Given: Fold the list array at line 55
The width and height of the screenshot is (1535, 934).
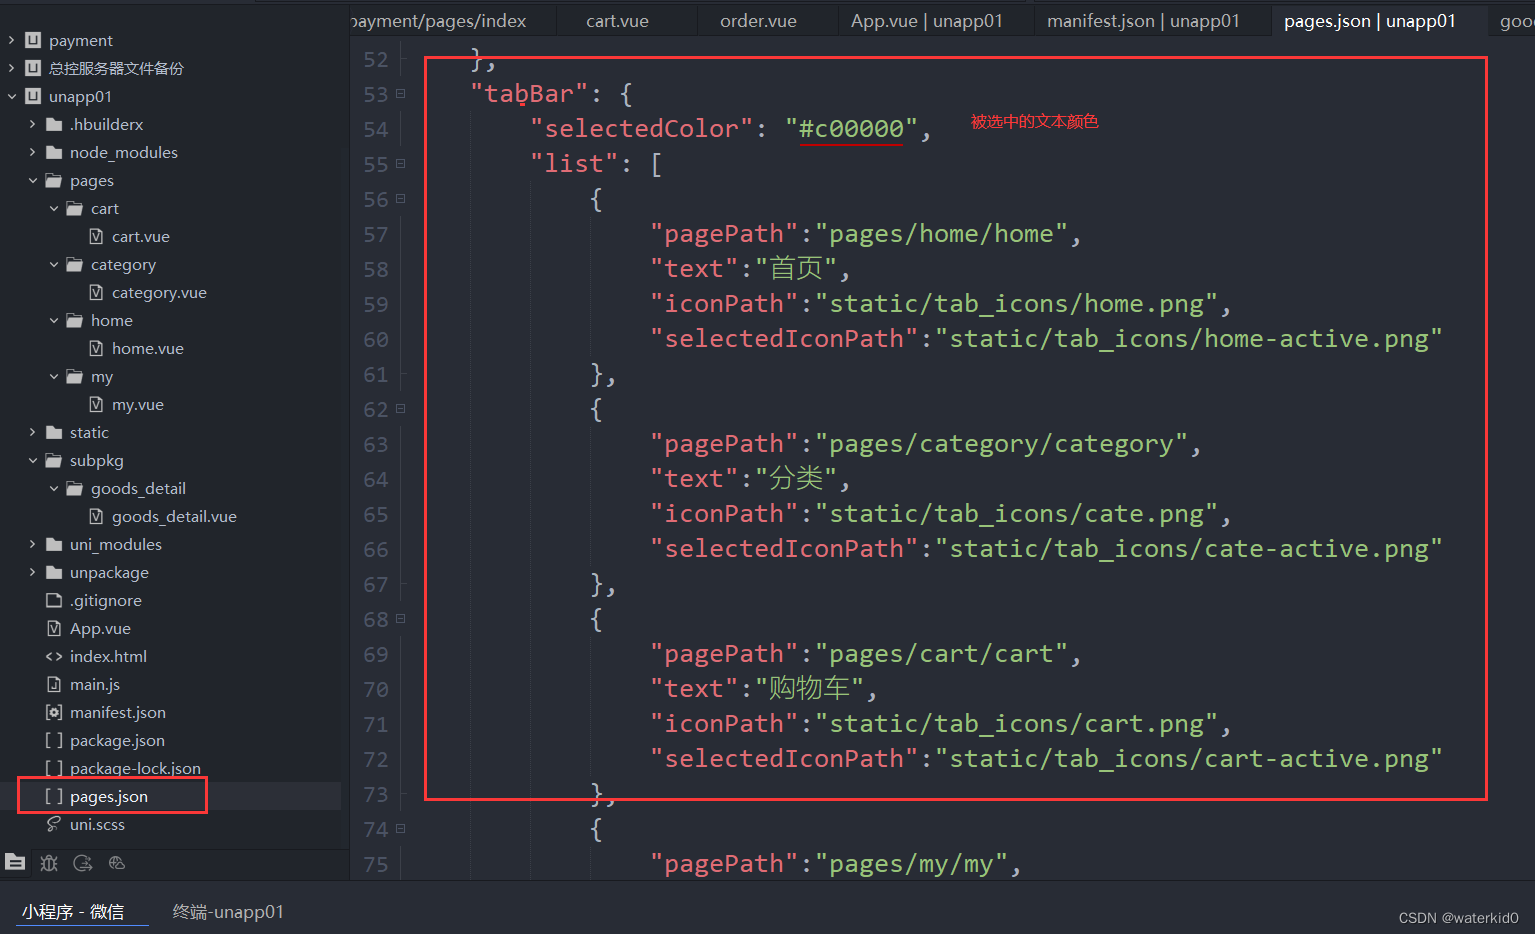Looking at the screenshot, I should coord(400,164).
